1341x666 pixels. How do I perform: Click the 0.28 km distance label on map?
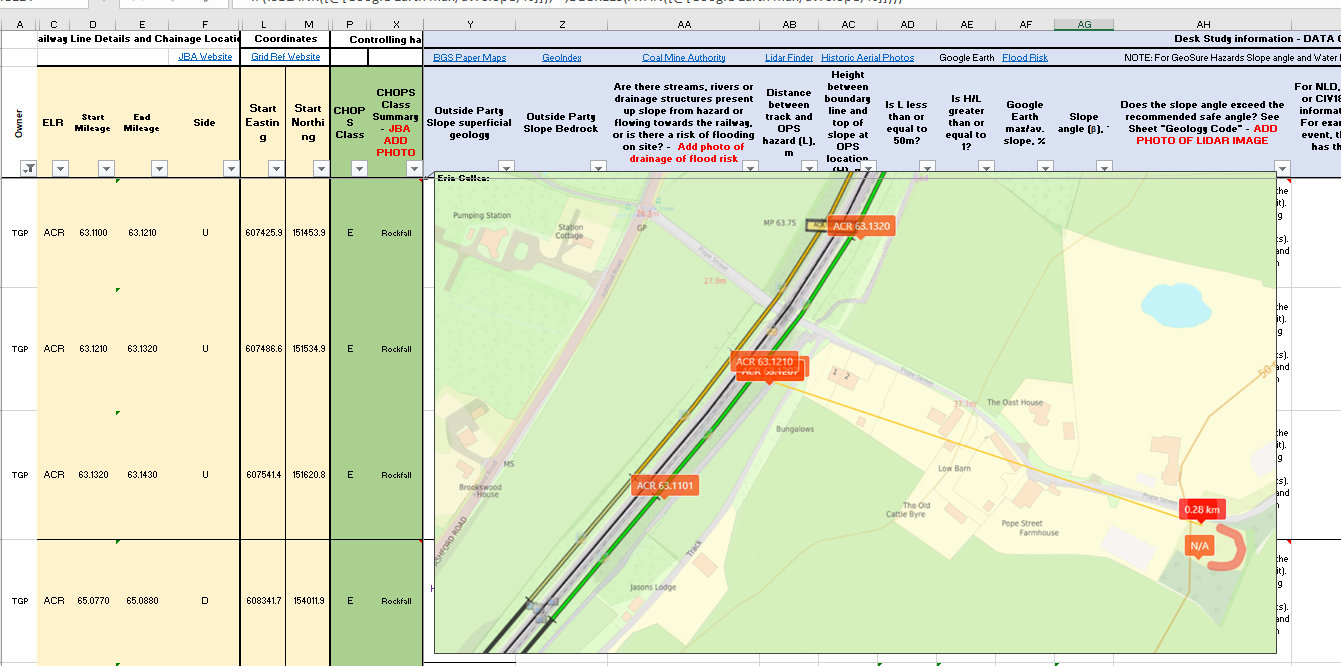(1201, 510)
